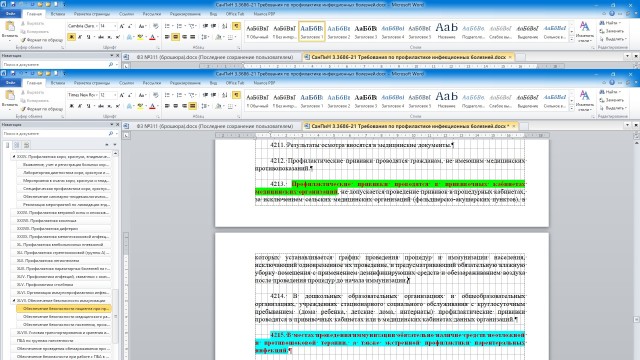Switch navigation pane to page thumbnails view
This screenshot has height=360, width=640.
(x=17, y=145)
